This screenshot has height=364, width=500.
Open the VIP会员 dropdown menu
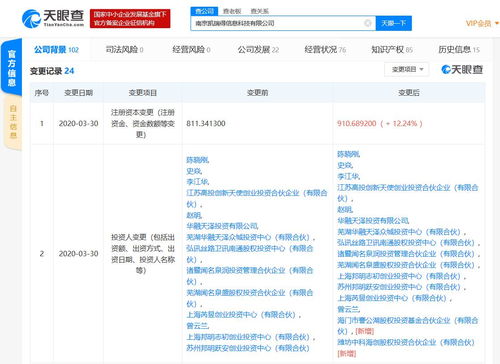tap(482, 23)
